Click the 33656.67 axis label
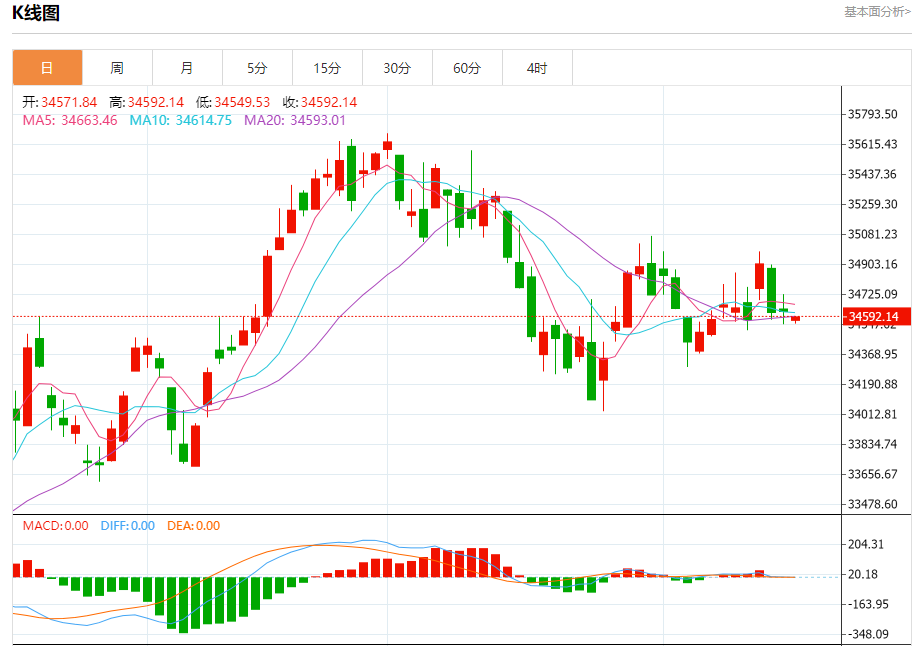Screen dimensions: 921x646 pyautogui.click(x=873, y=474)
